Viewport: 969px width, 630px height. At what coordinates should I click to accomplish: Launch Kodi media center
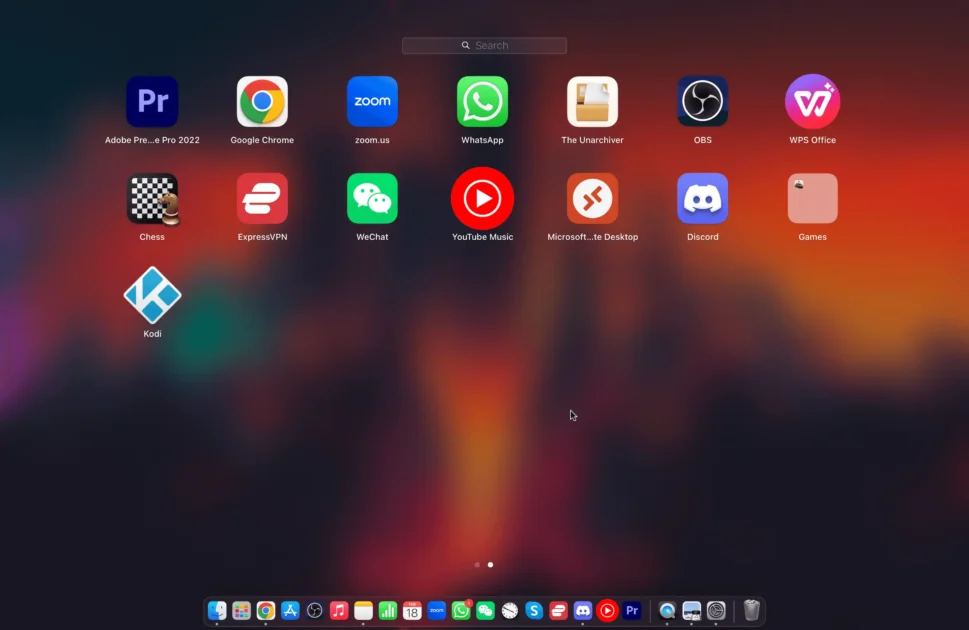pyautogui.click(x=152, y=294)
